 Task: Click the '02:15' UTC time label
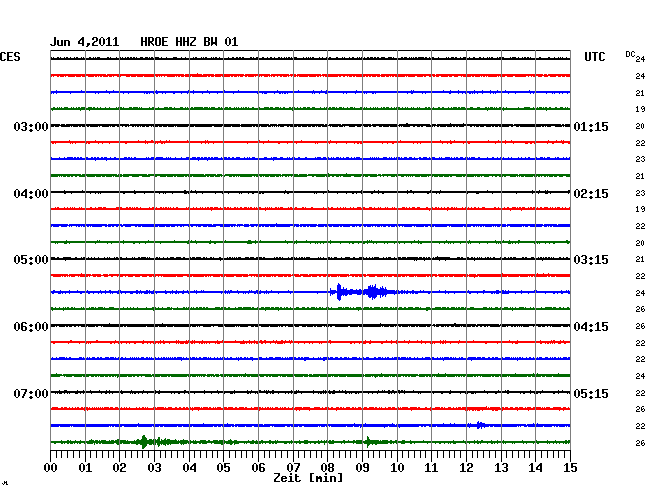click(591, 194)
